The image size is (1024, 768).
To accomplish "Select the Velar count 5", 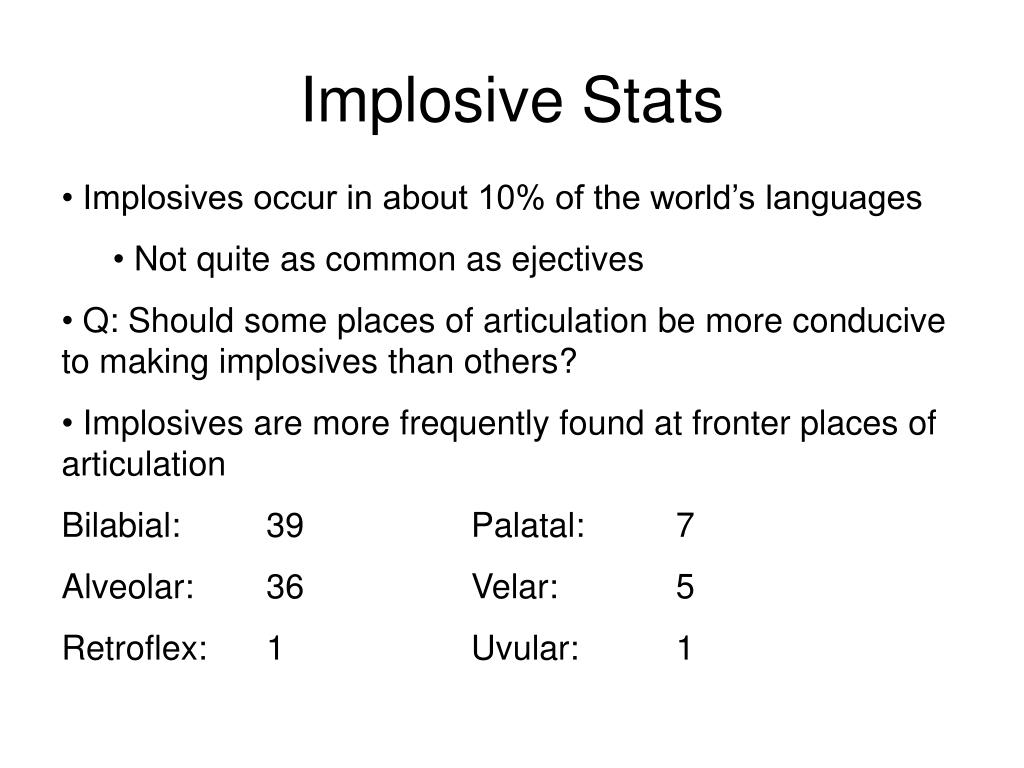I will tap(684, 587).
